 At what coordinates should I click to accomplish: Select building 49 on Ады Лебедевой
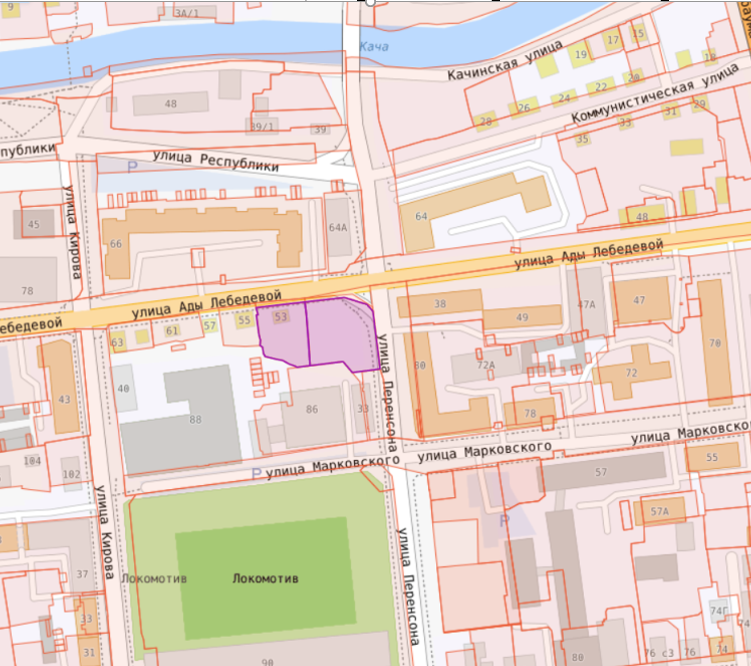tap(521, 318)
